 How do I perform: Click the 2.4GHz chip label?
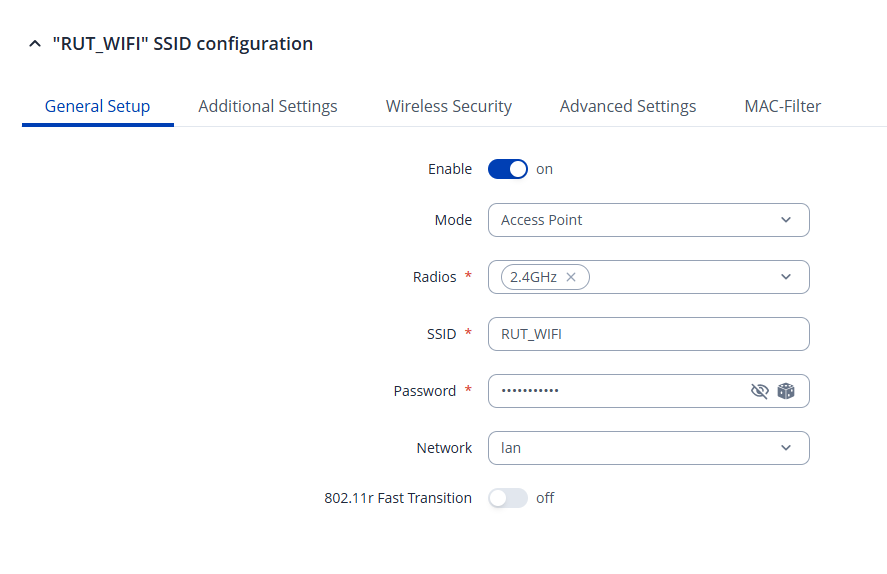click(533, 277)
